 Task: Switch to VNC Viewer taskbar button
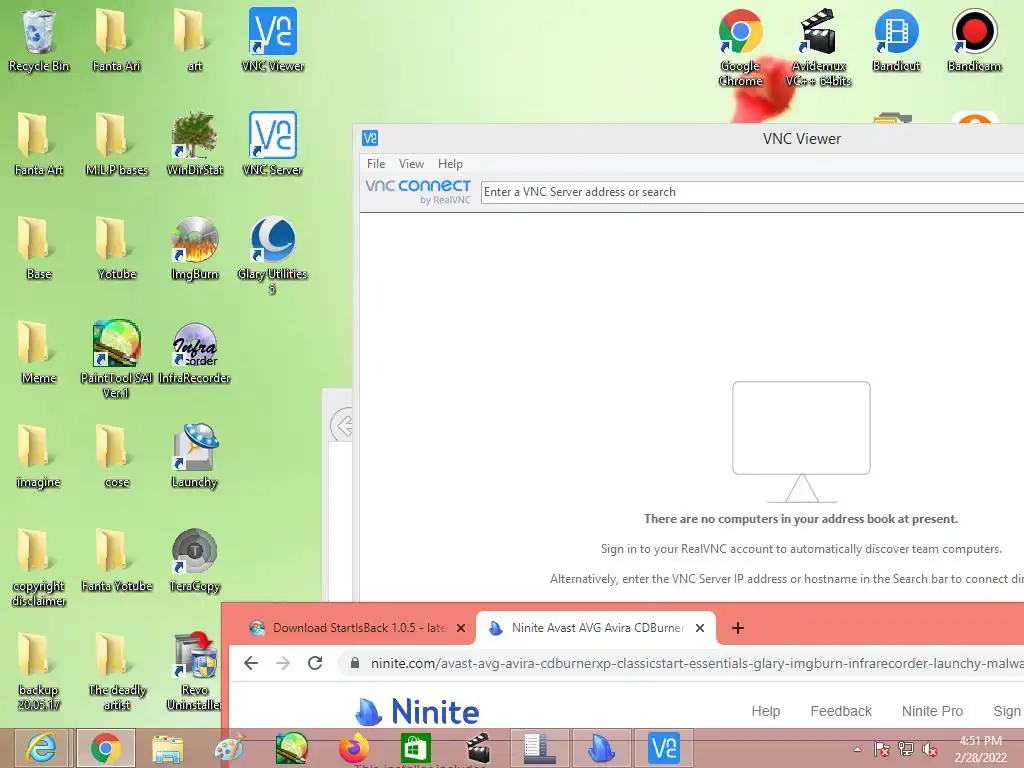[x=664, y=748]
